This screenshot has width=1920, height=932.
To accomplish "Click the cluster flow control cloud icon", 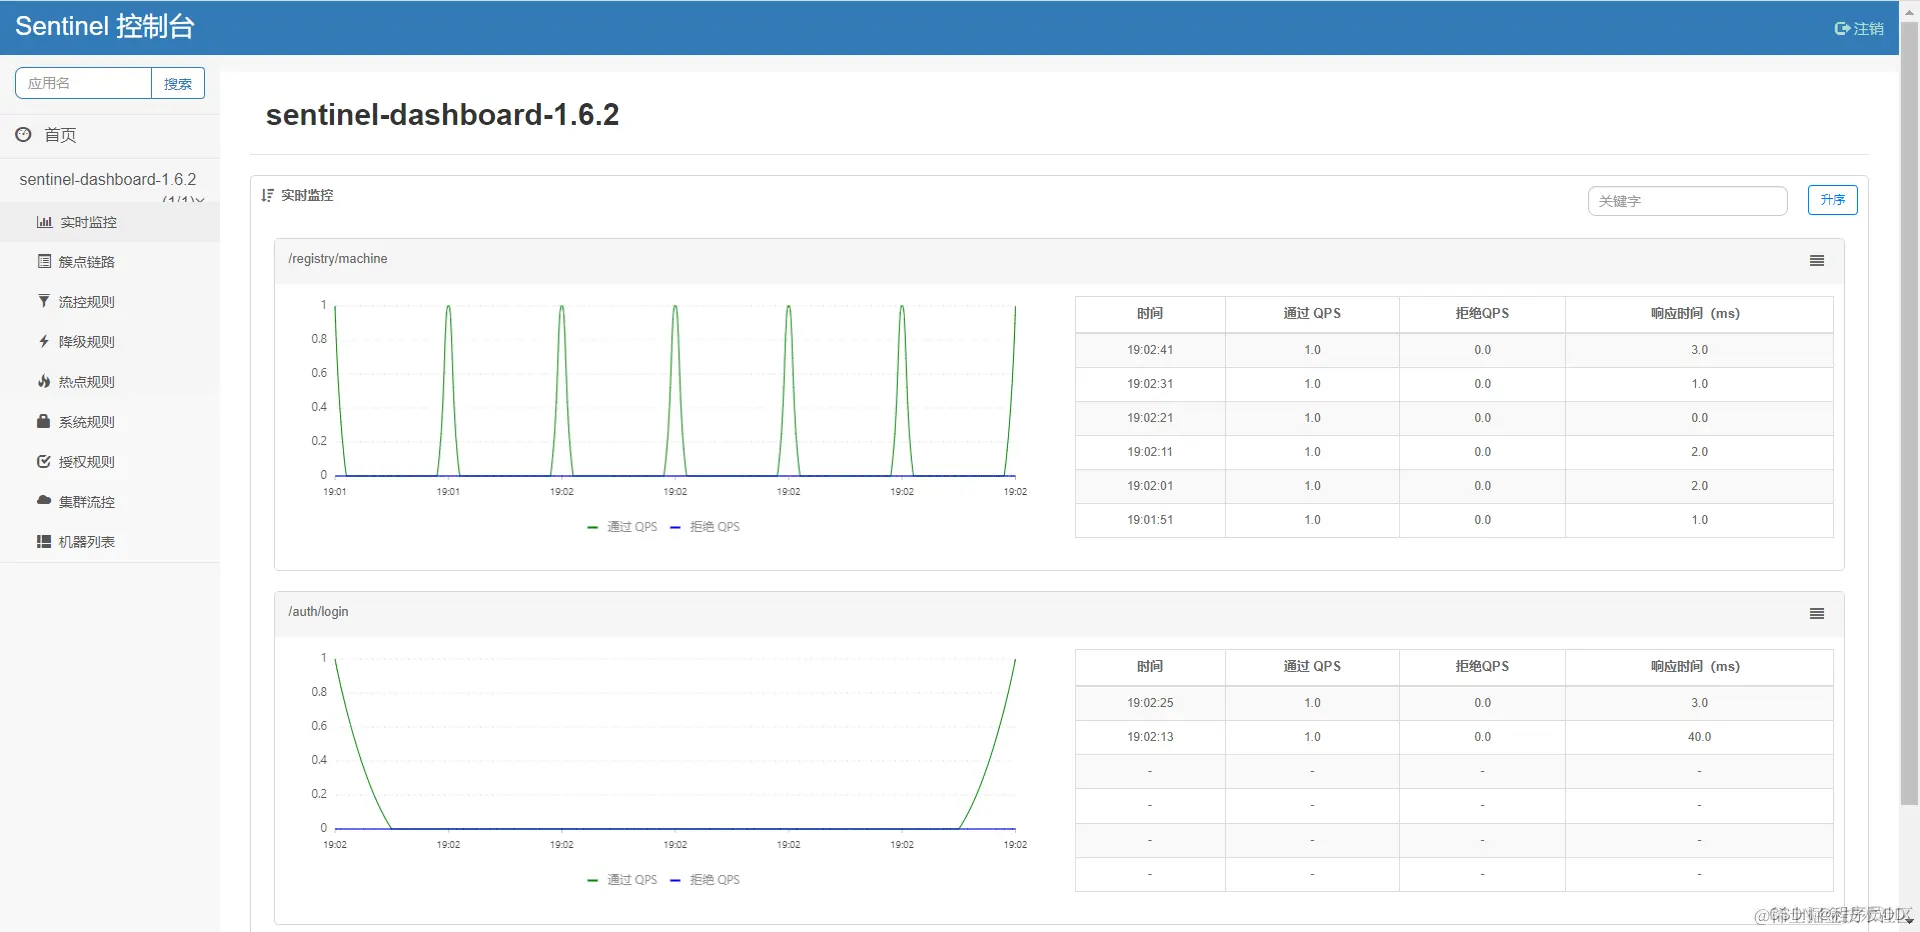I will [x=44, y=500].
